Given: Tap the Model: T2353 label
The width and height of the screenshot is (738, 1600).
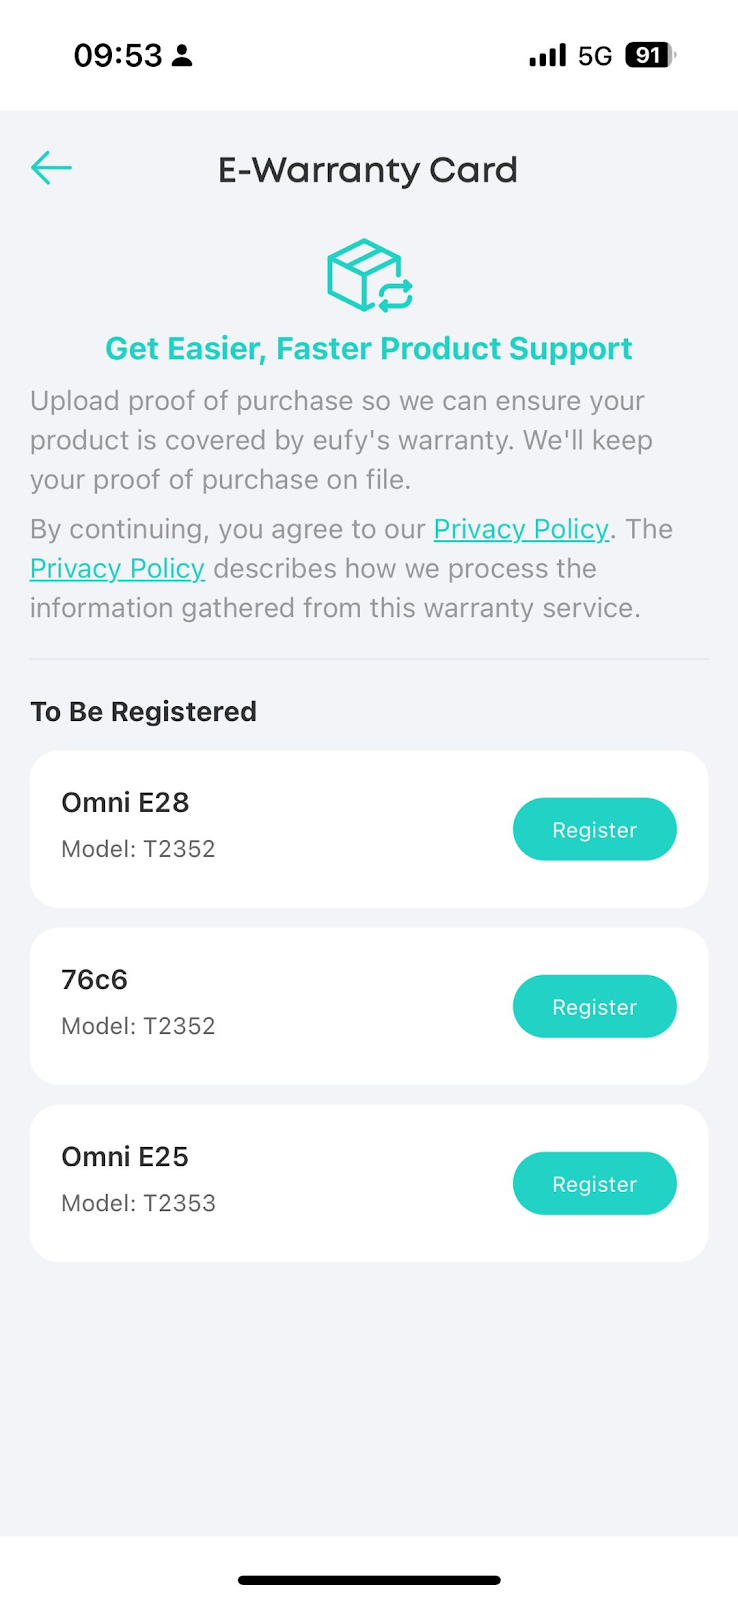Looking at the screenshot, I should 138,1203.
